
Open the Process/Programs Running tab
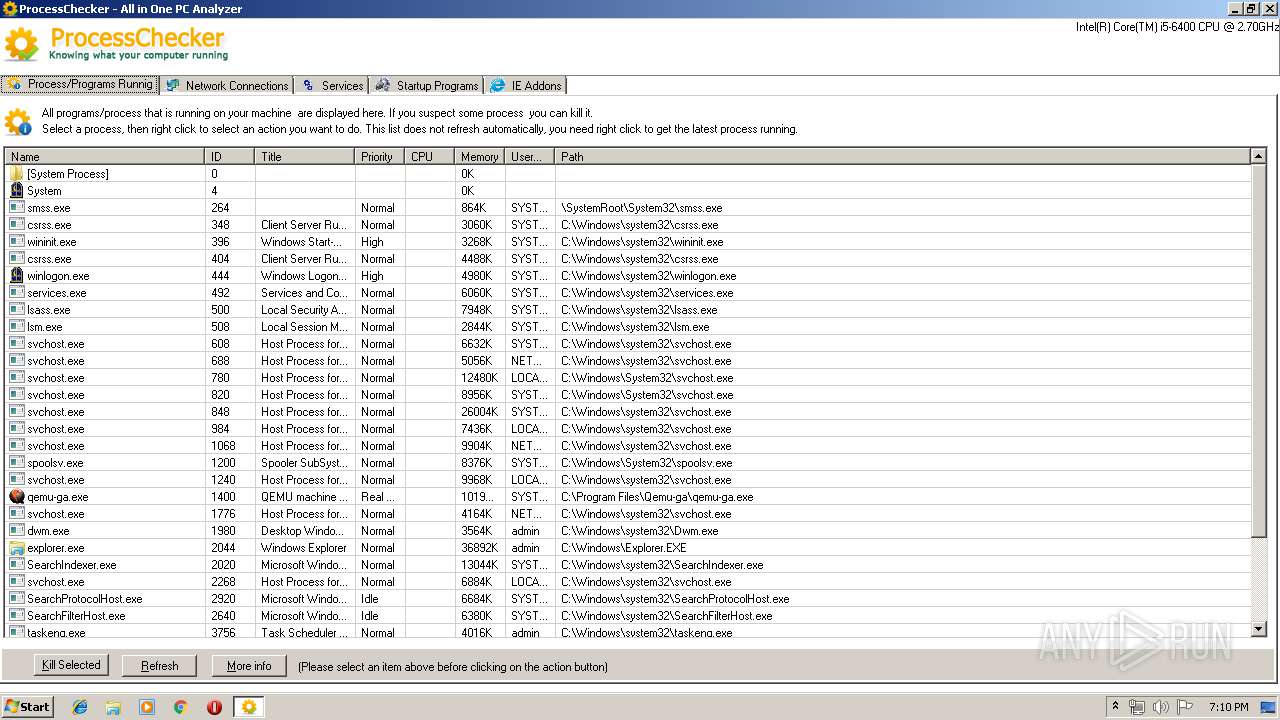point(80,85)
